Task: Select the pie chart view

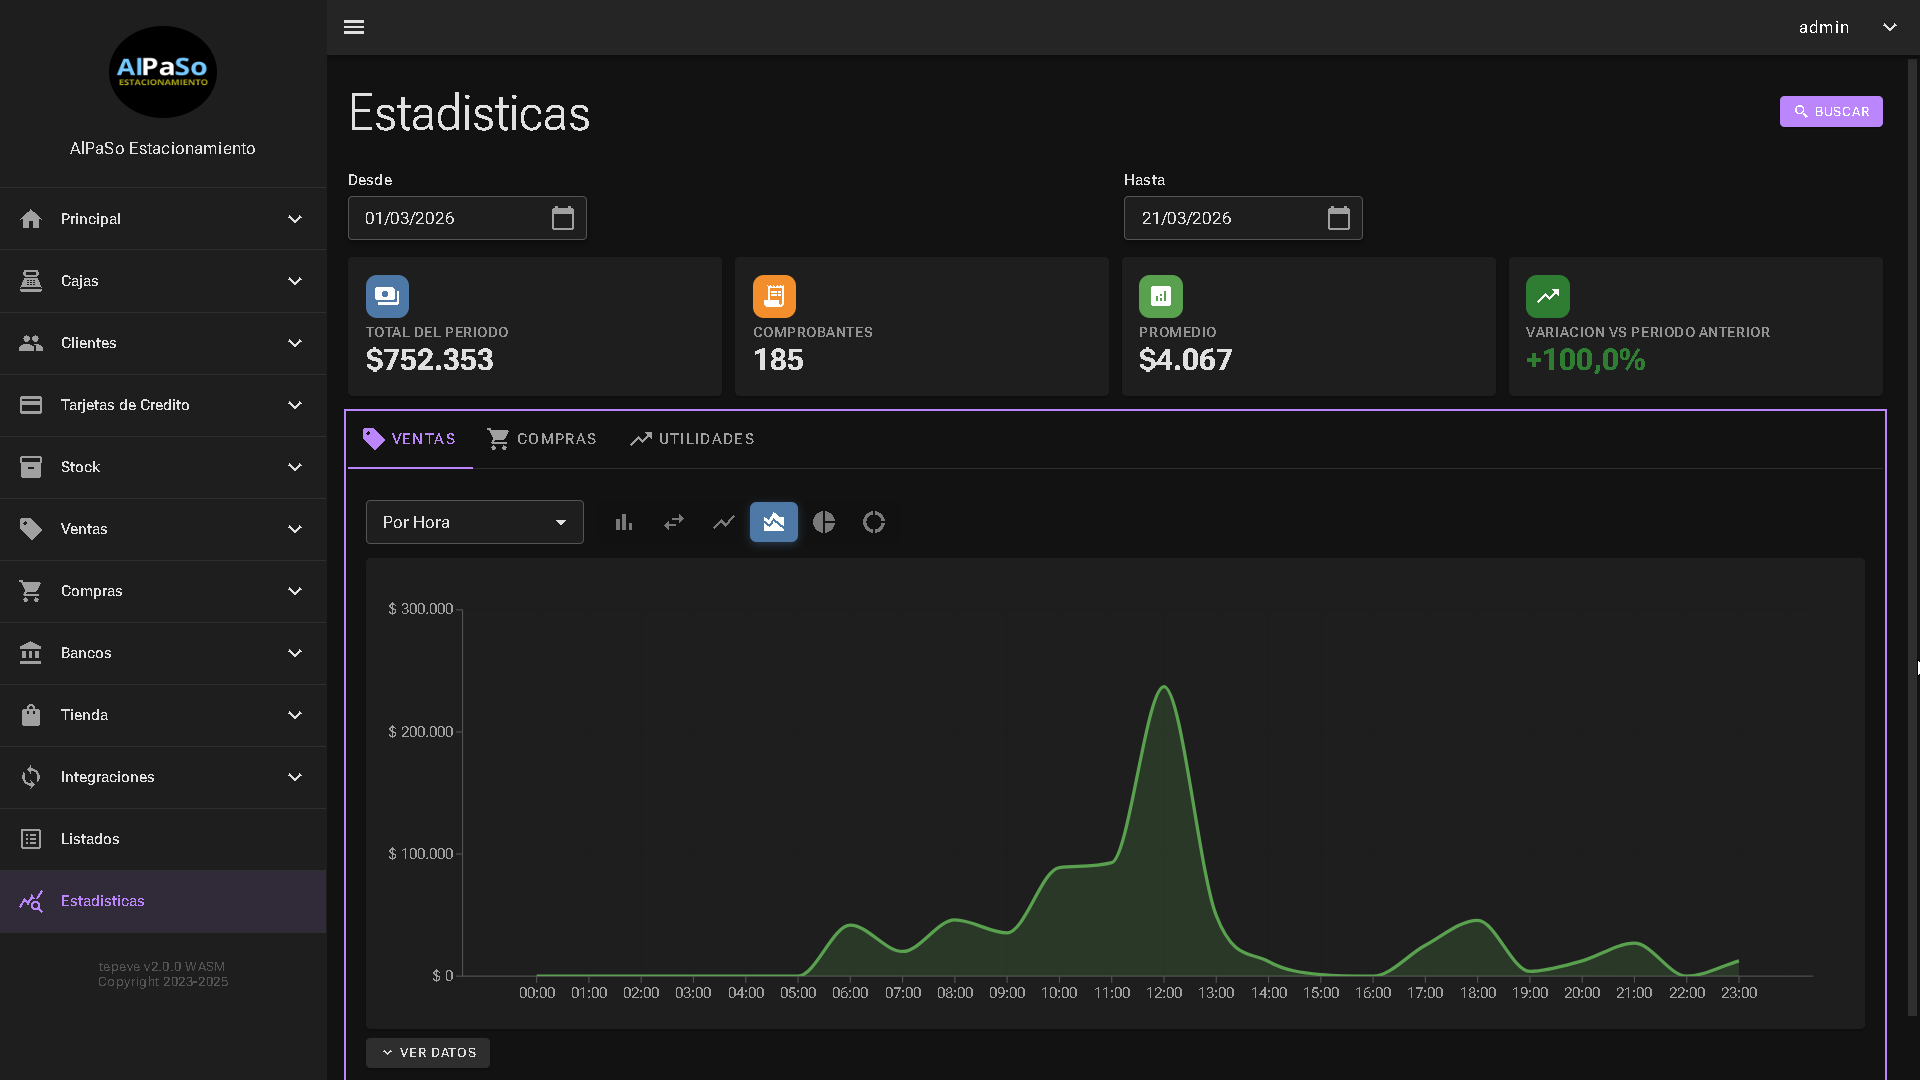Action: [x=824, y=522]
